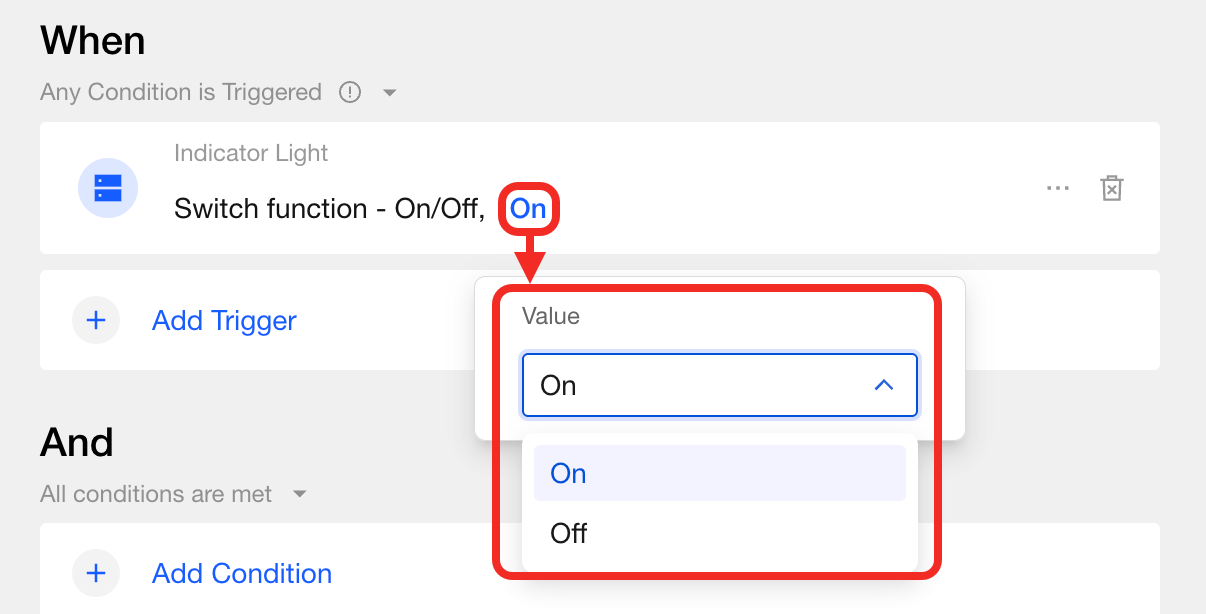Choose the Off option in the list

(x=568, y=533)
